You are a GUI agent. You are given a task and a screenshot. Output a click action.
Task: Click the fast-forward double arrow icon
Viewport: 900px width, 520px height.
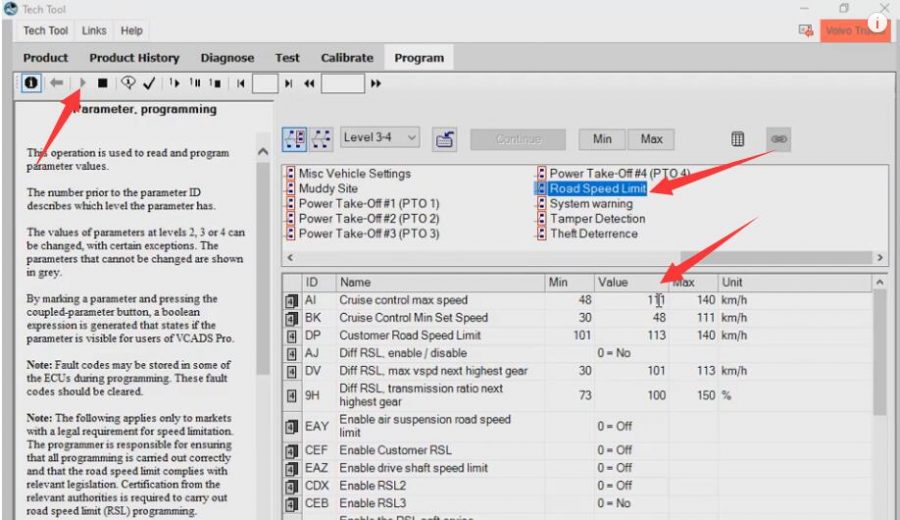pyautogui.click(x=375, y=84)
